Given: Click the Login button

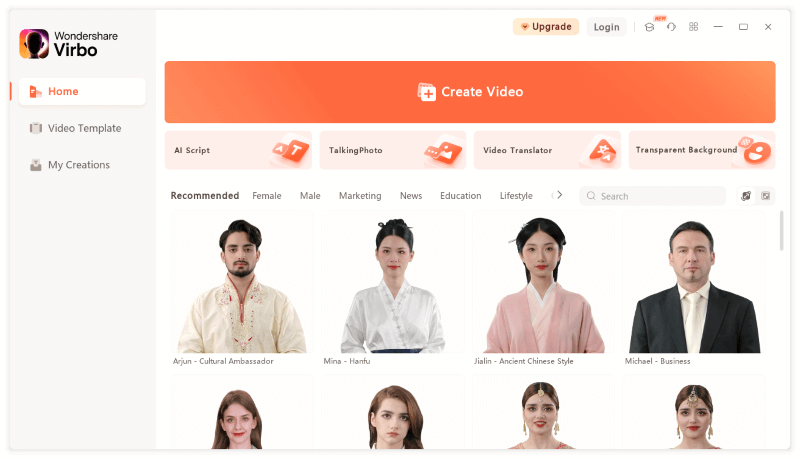Looking at the screenshot, I should coord(606,27).
